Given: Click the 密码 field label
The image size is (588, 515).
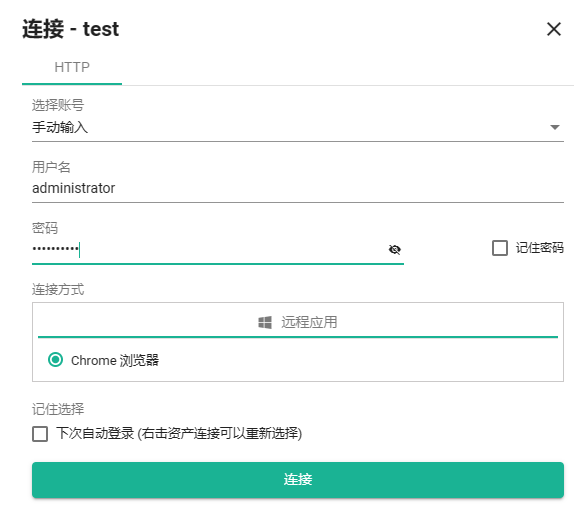Looking at the screenshot, I should tap(45, 228).
